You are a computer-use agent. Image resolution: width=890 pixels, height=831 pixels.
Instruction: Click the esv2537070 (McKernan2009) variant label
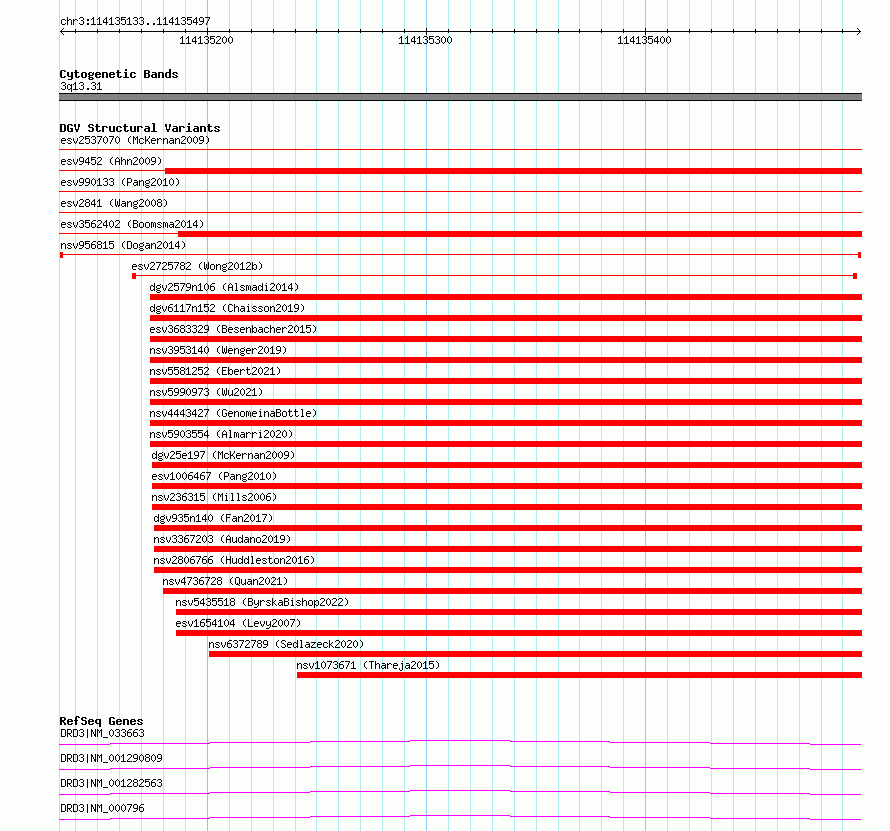tap(135, 140)
